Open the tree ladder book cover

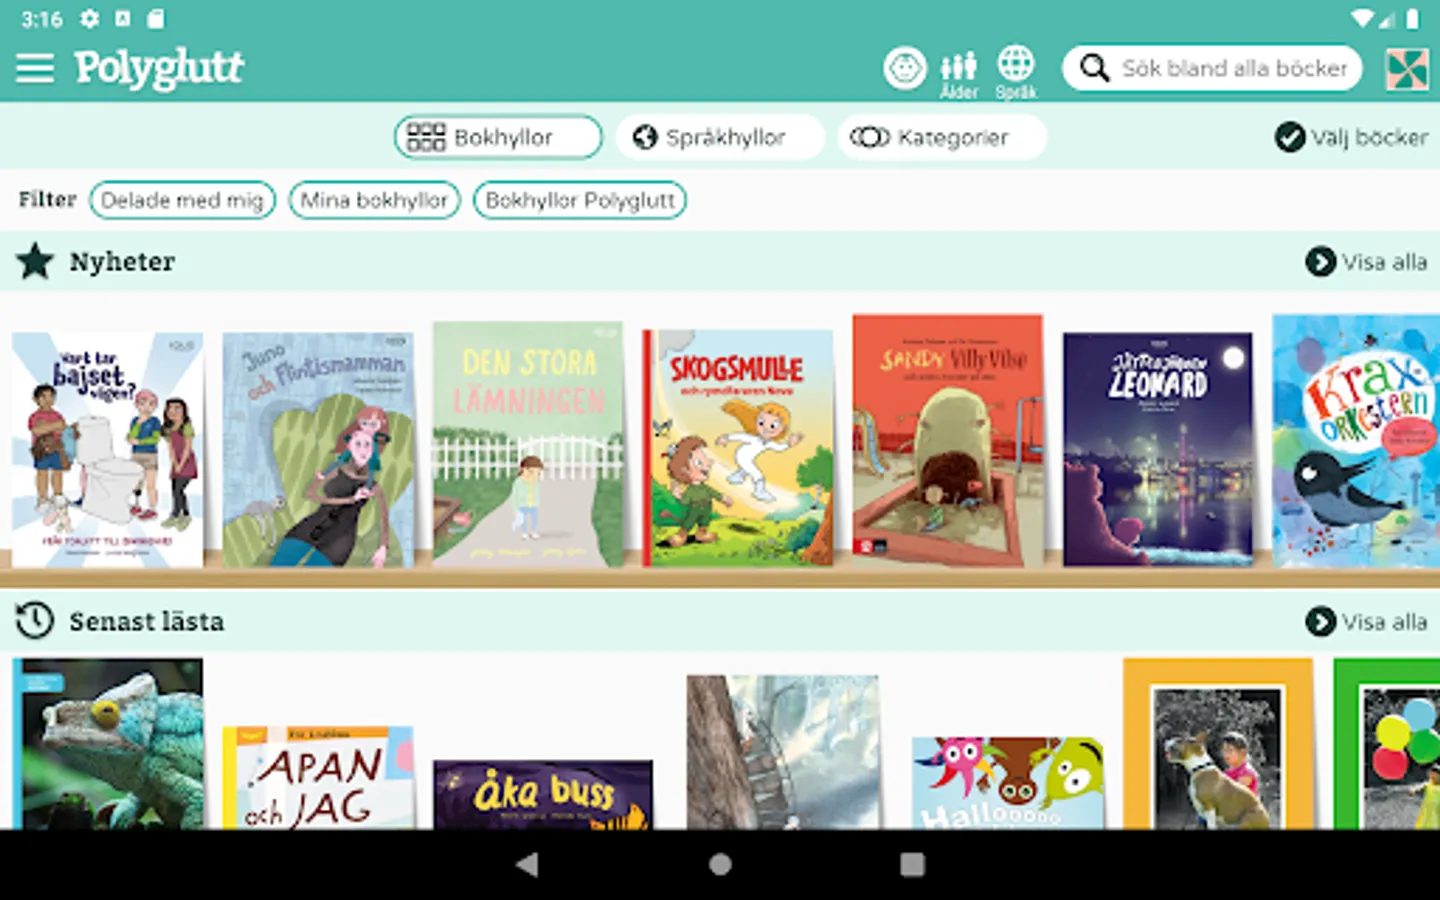click(783, 752)
